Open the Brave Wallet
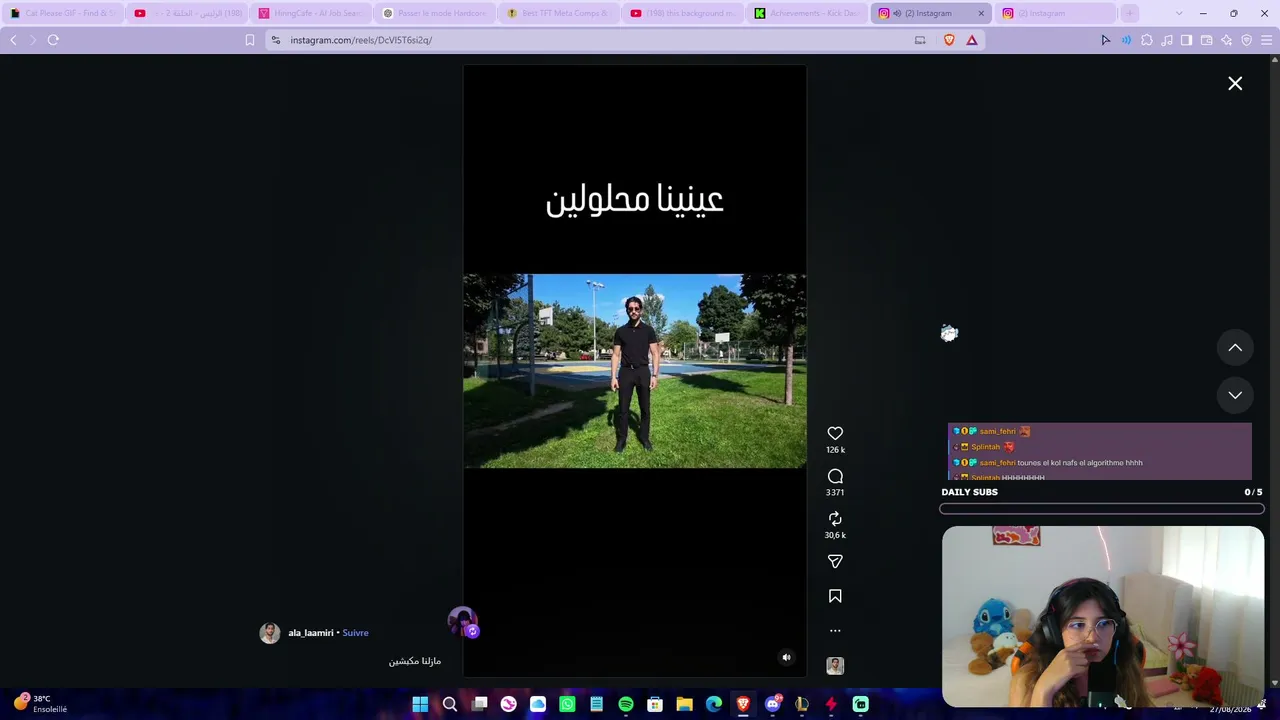The width and height of the screenshot is (1280, 720). click(x=1207, y=40)
